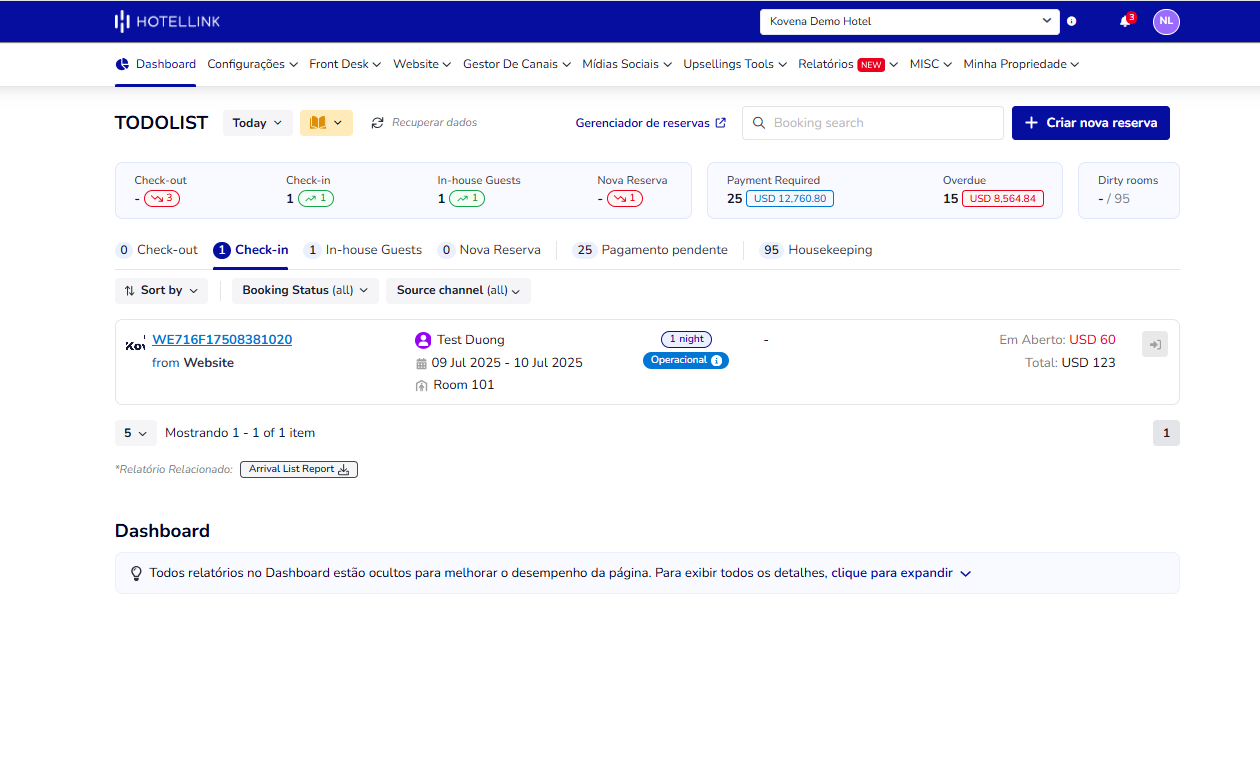Click the In-house Guests green trend badge
The height and width of the screenshot is (776, 1260).
[467, 198]
